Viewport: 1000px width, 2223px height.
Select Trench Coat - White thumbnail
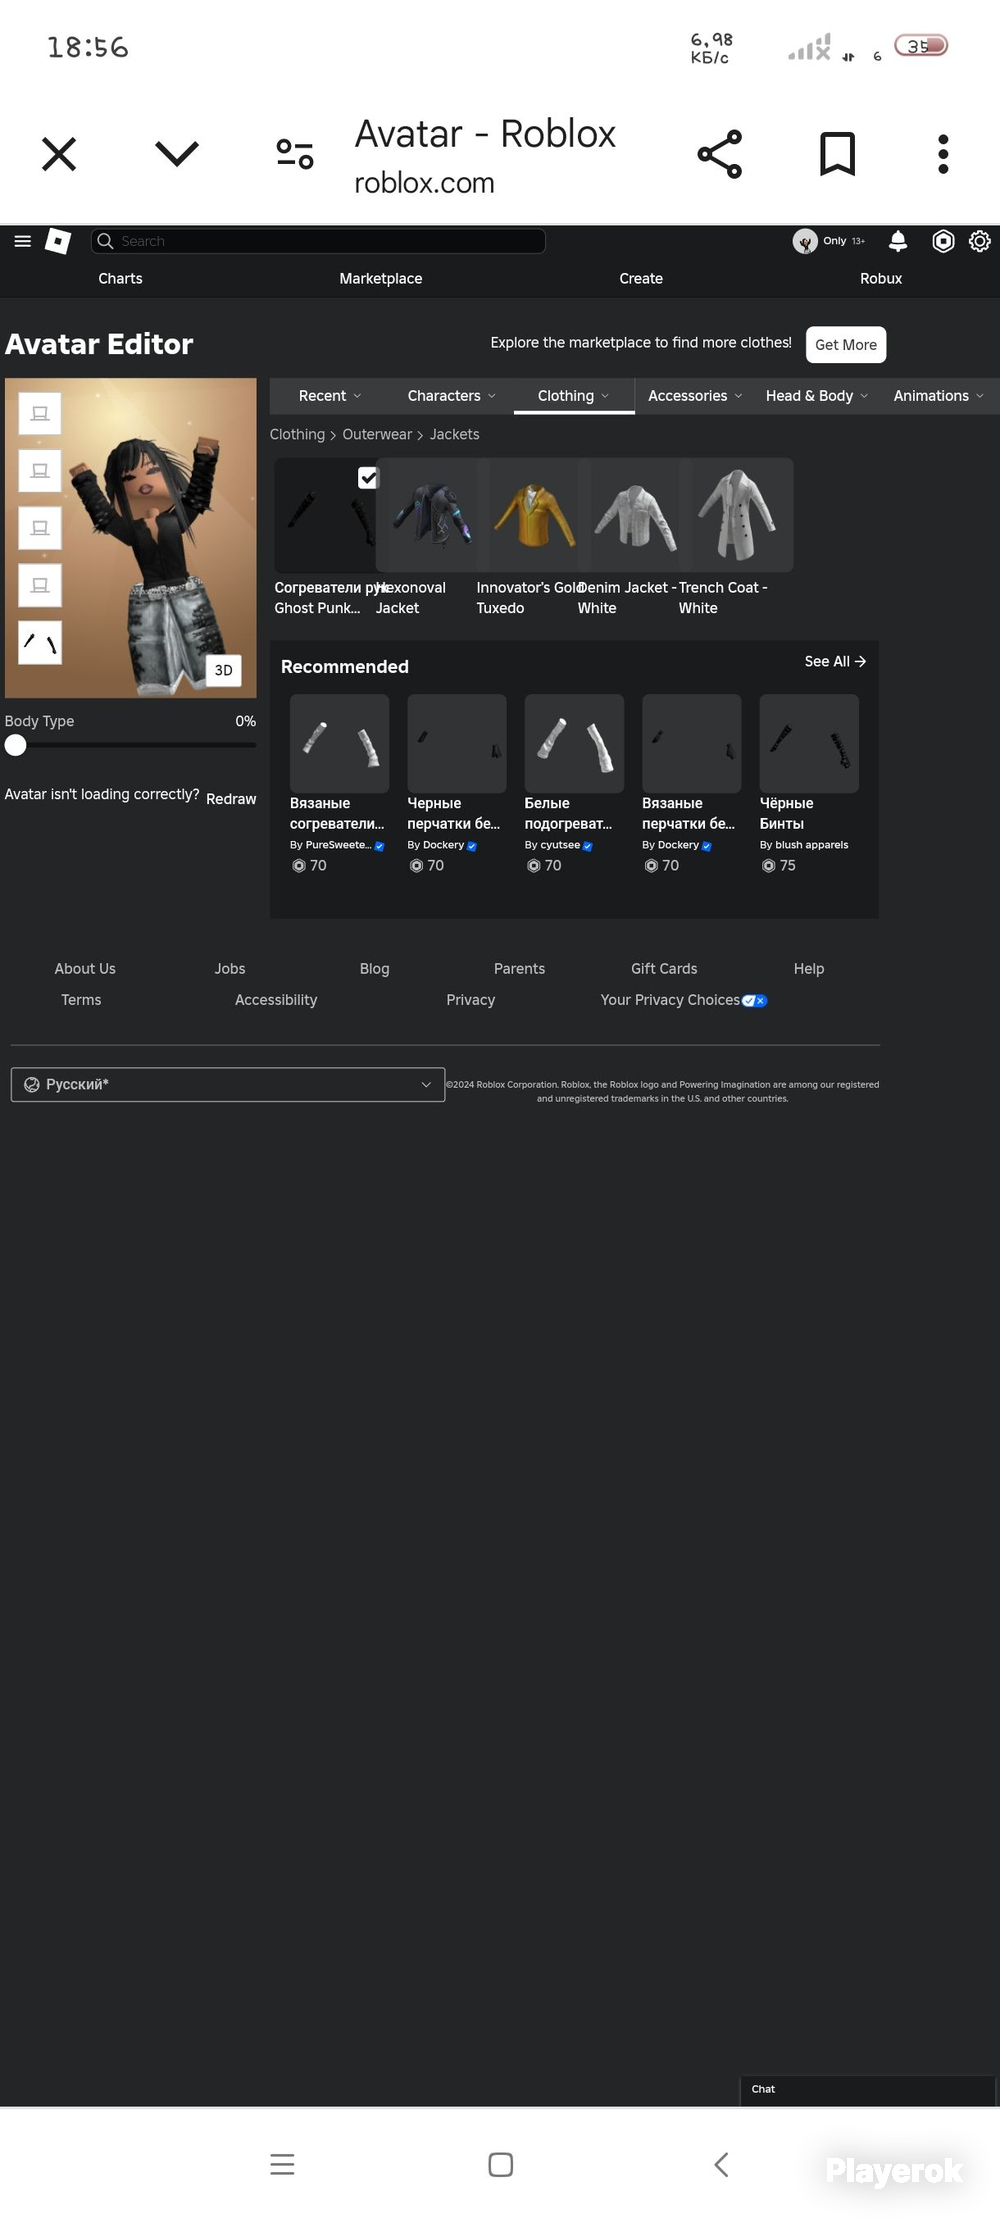coord(736,515)
